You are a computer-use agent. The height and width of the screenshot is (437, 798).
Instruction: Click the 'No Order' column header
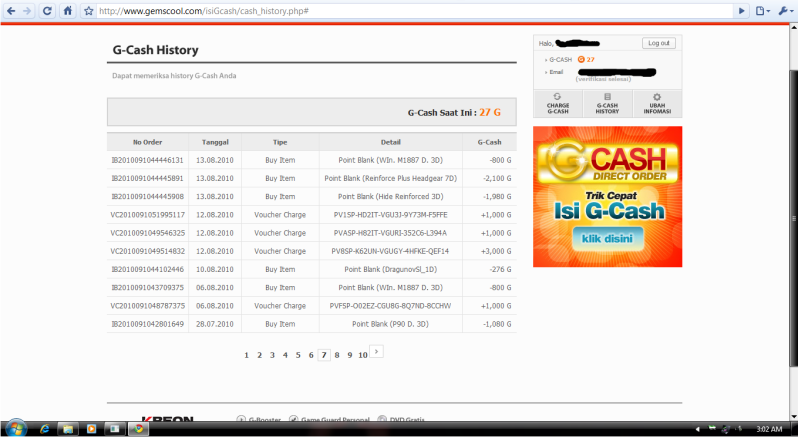click(148, 142)
